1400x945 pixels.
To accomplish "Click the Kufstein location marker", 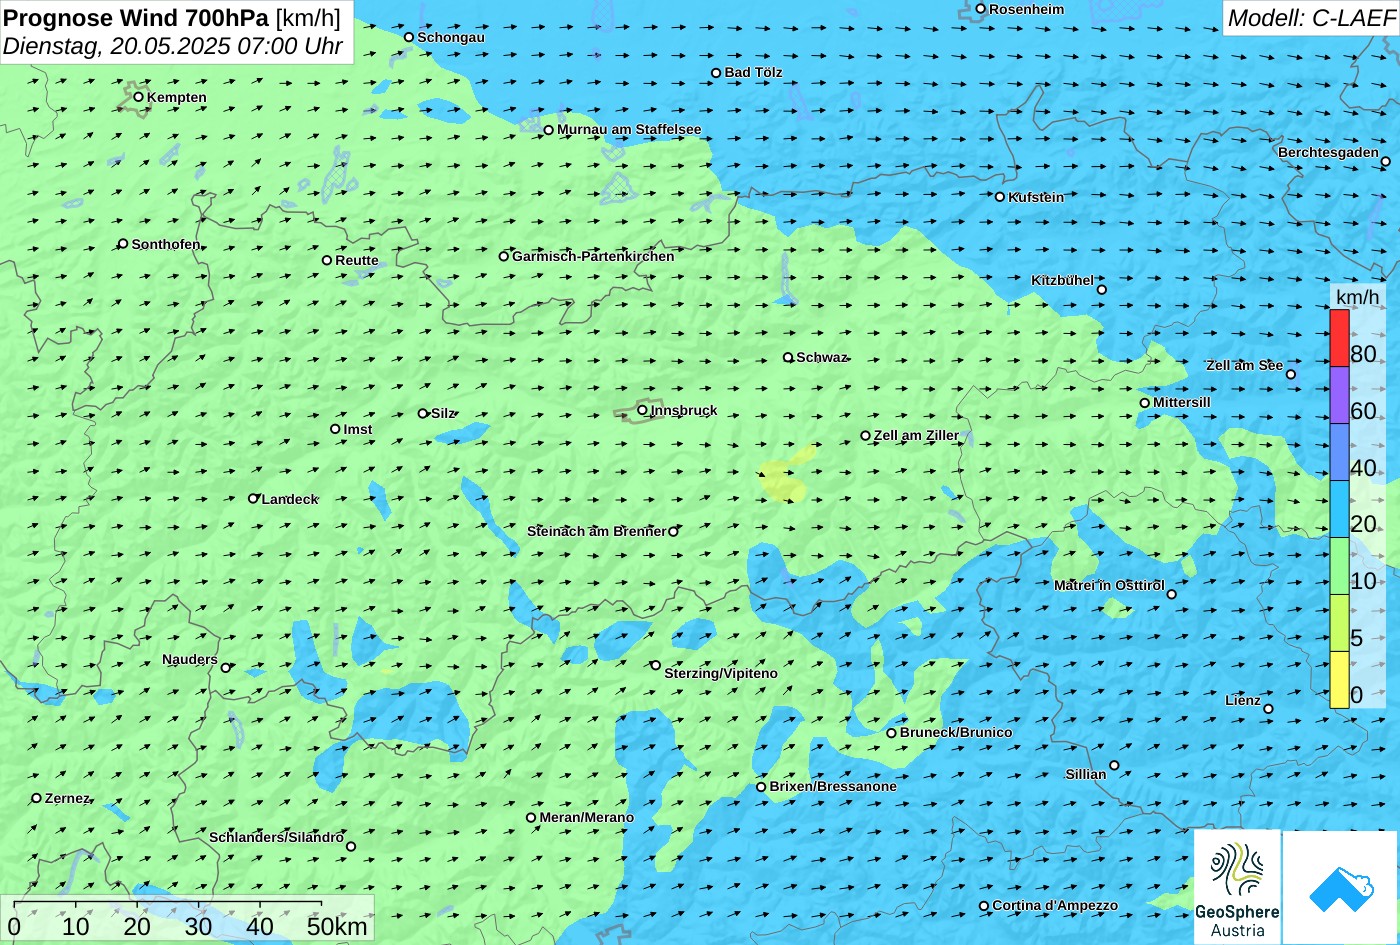I will 1000,197.
